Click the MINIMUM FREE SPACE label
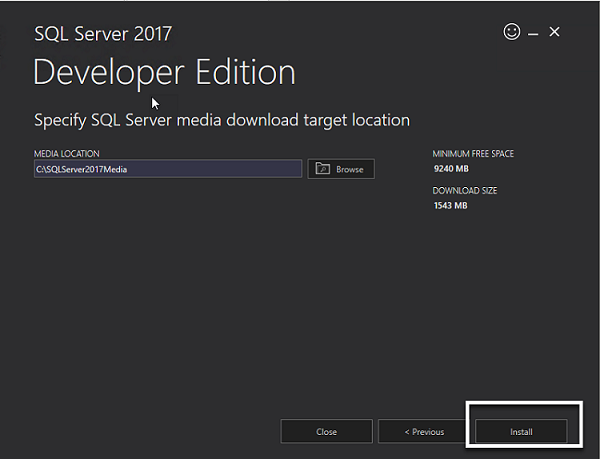 tap(473, 154)
